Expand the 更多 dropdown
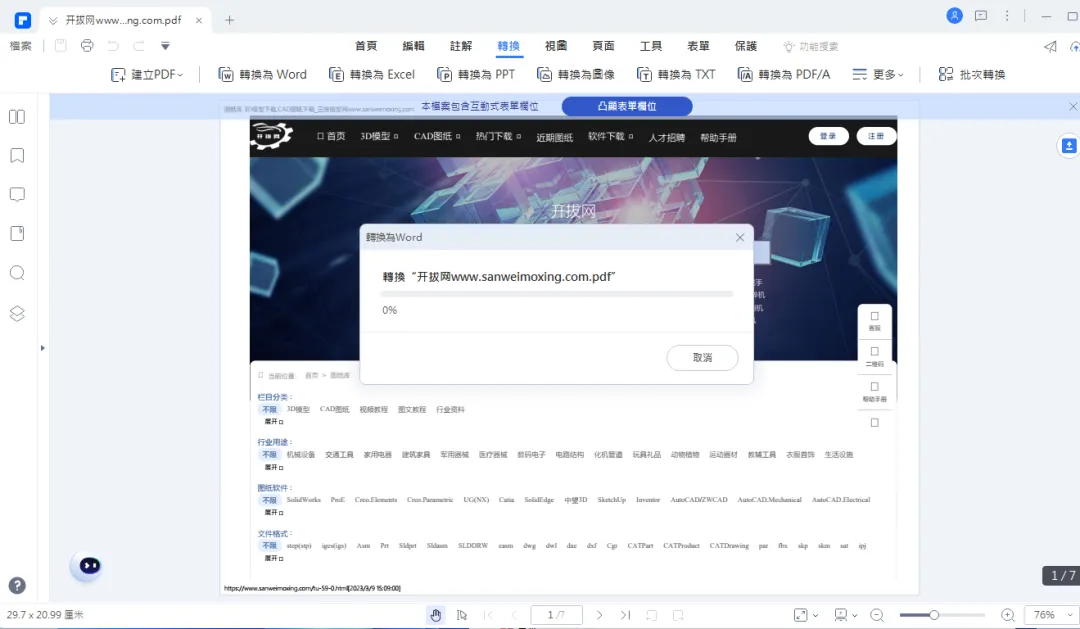1080x629 pixels. (x=878, y=74)
